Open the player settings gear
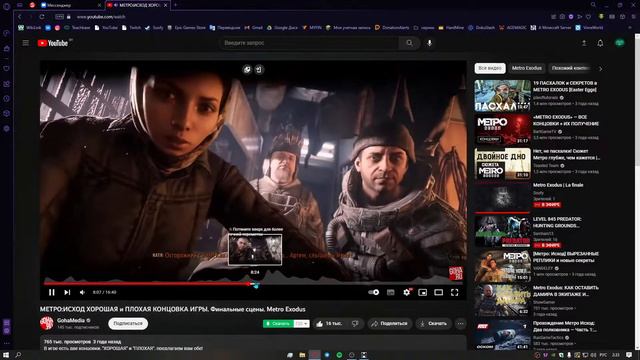 pos(407,292)
